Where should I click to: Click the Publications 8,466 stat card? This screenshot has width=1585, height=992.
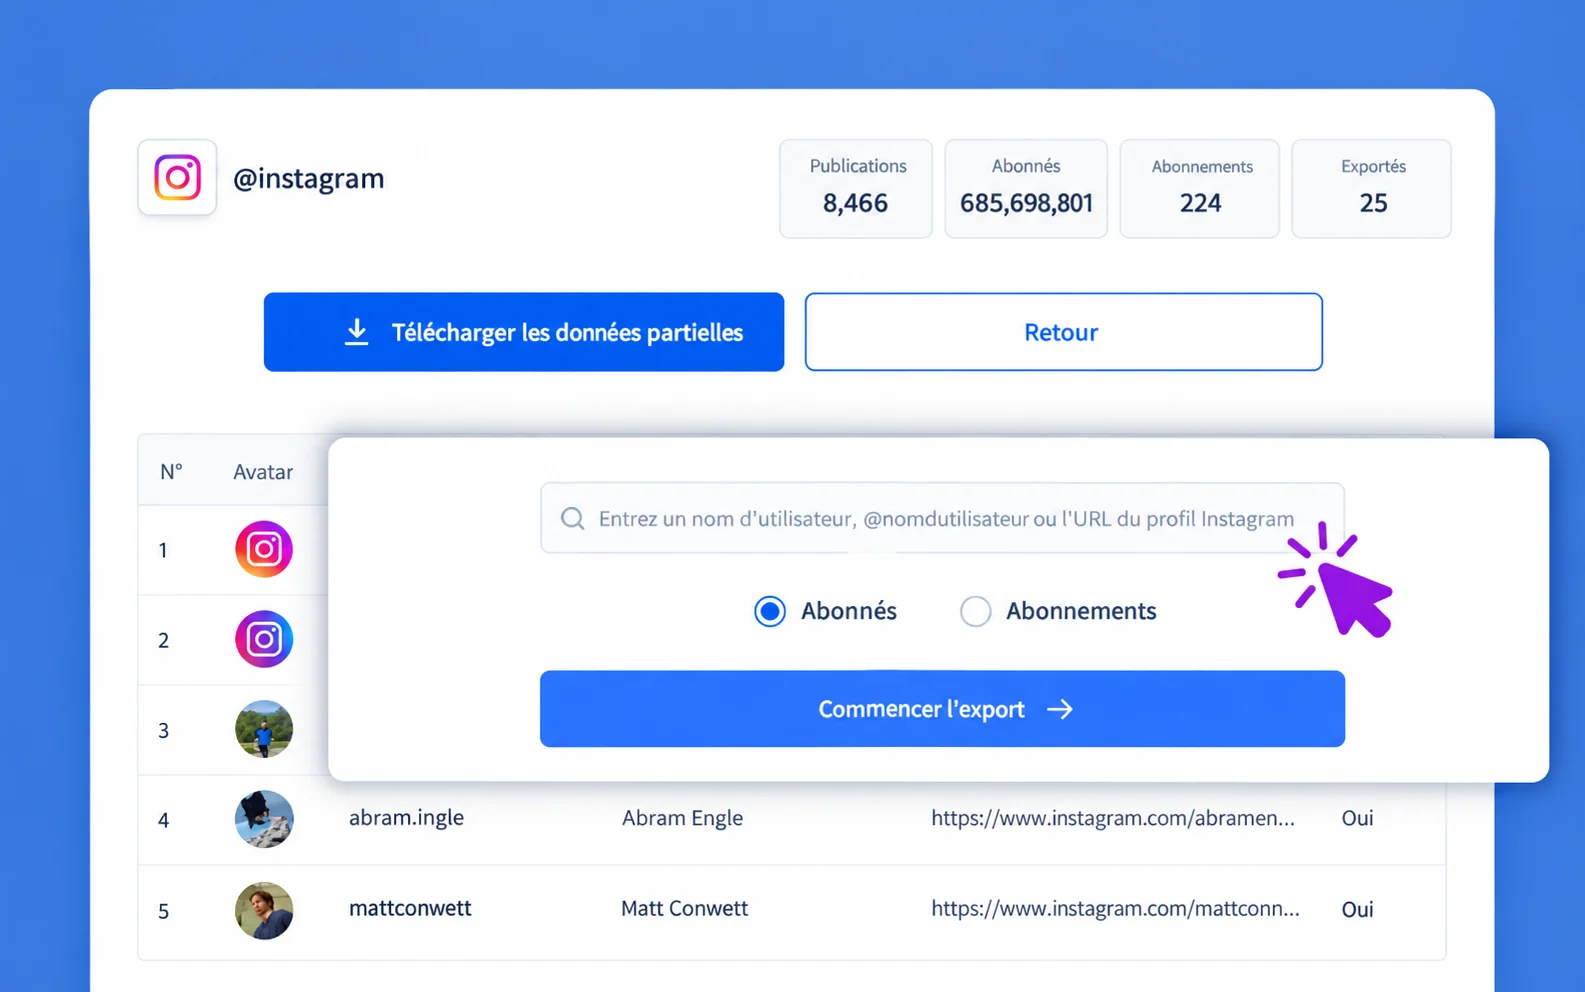856,188
